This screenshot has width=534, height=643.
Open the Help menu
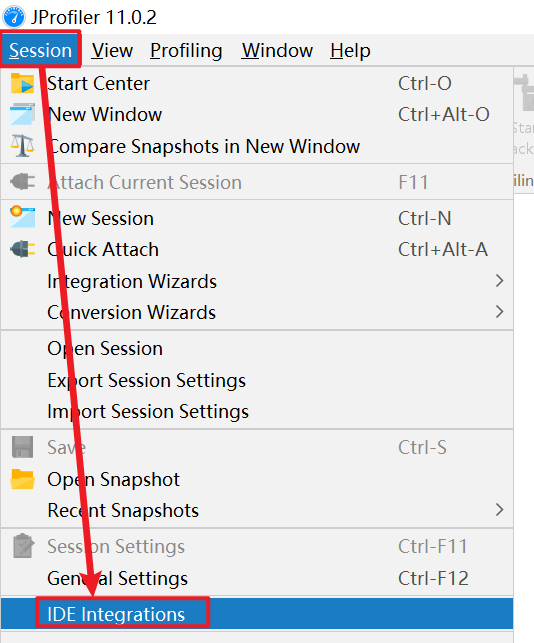(x=350, y=50)
